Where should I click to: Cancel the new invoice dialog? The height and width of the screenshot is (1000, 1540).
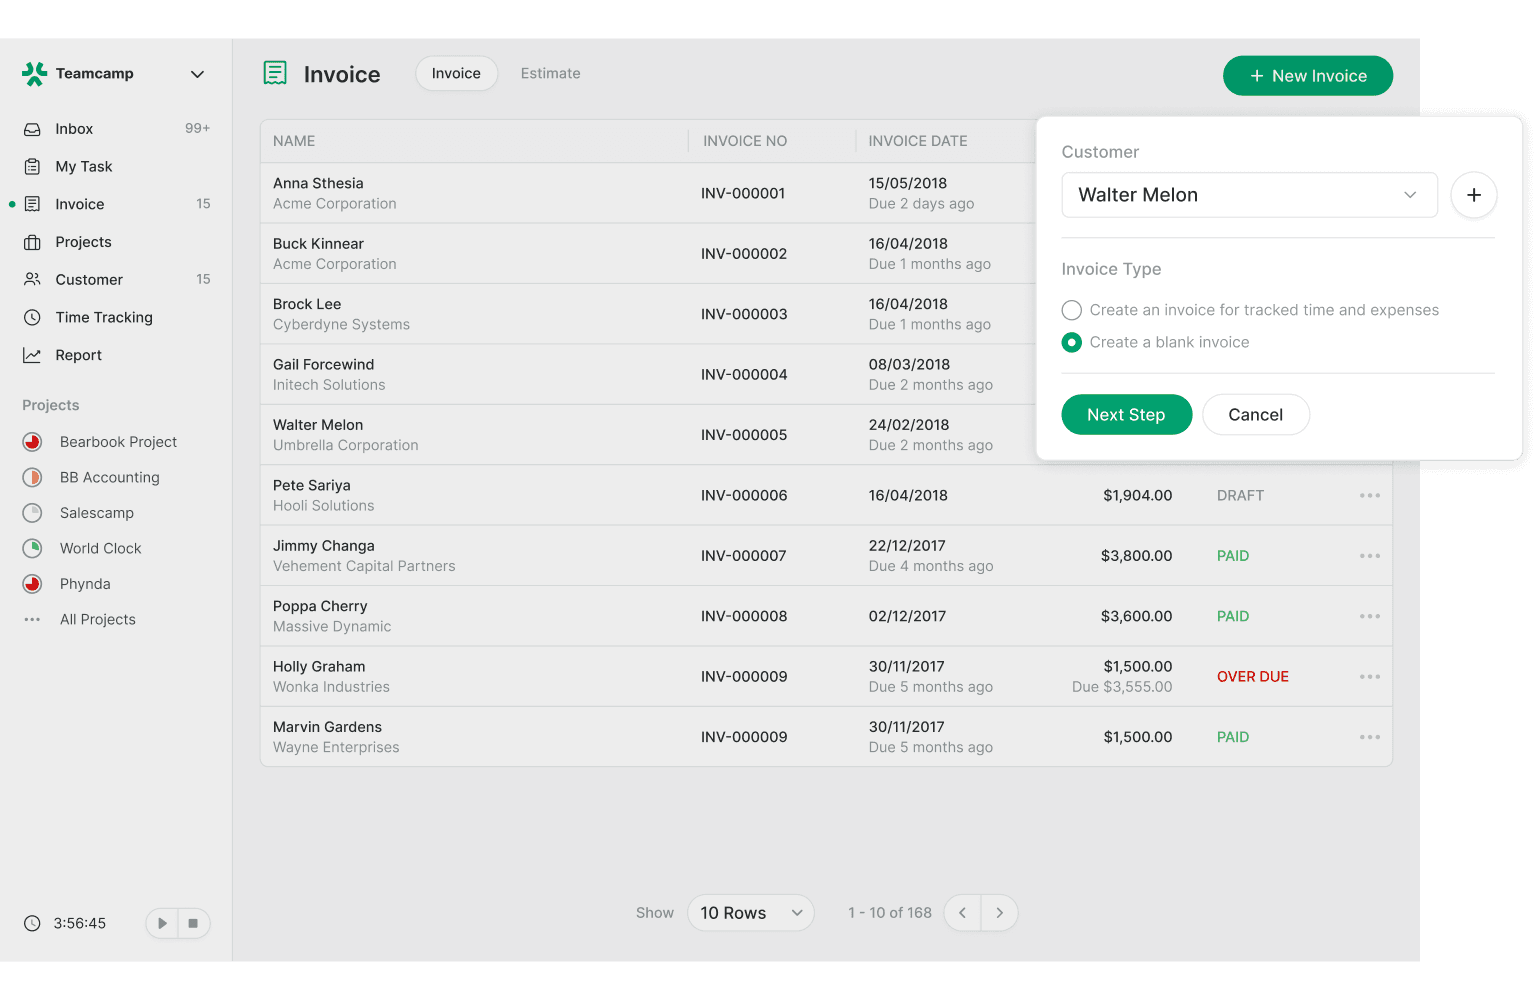coord(1255,415)
